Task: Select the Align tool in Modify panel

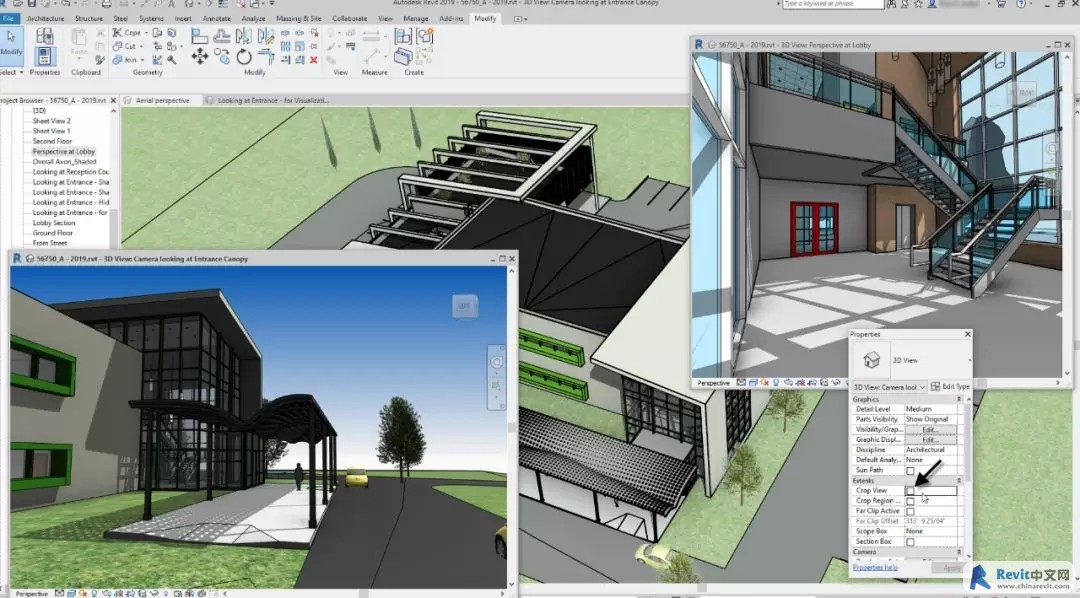Action: pos(200,36)
